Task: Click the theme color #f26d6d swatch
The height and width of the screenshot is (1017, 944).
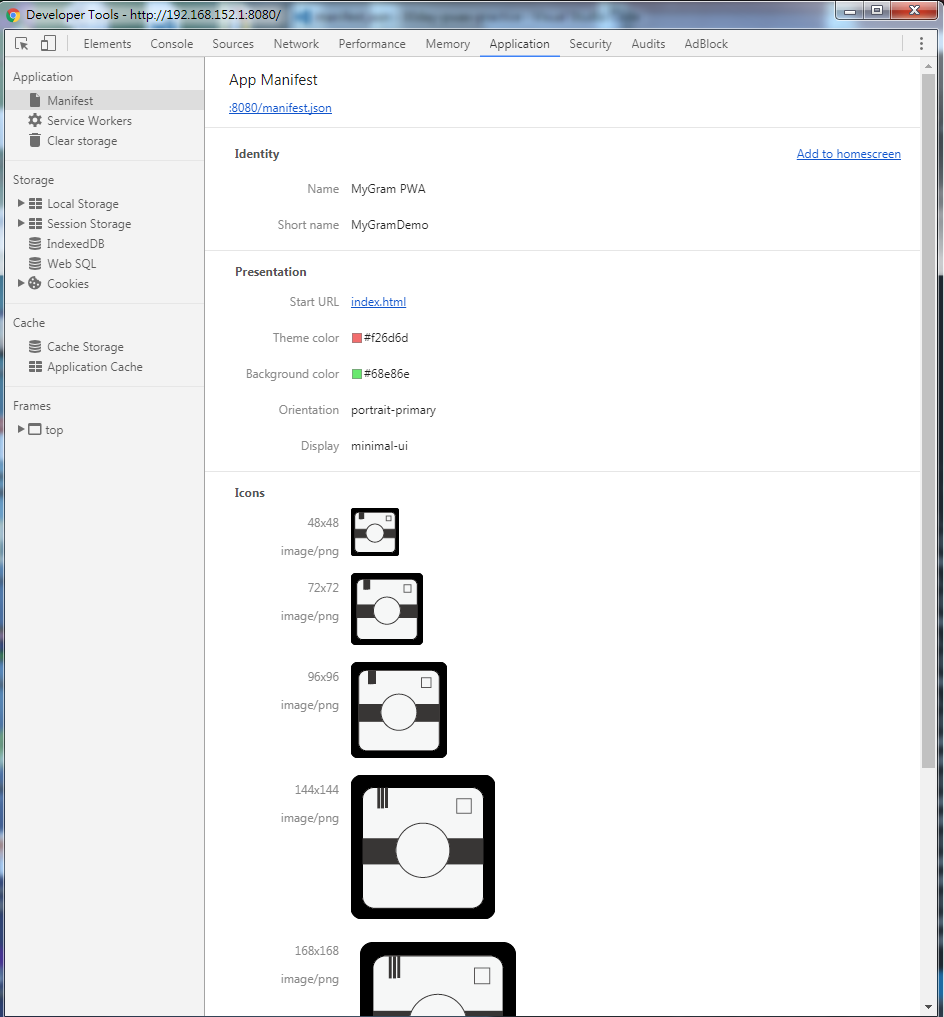Action: coord(356,338)
